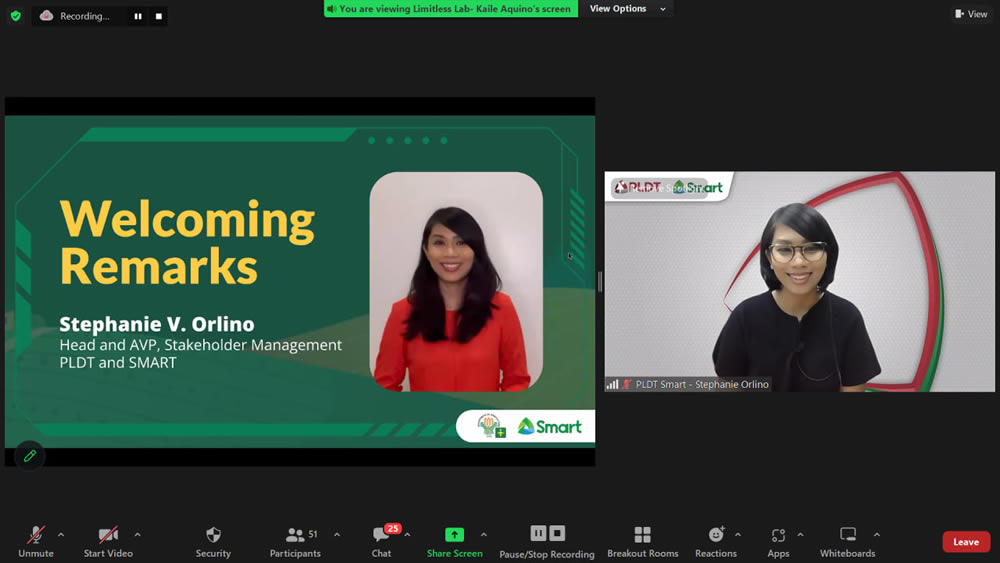Open the Chat panel
This screenshot has width=1000, height=563.
(x=381, y=542)
